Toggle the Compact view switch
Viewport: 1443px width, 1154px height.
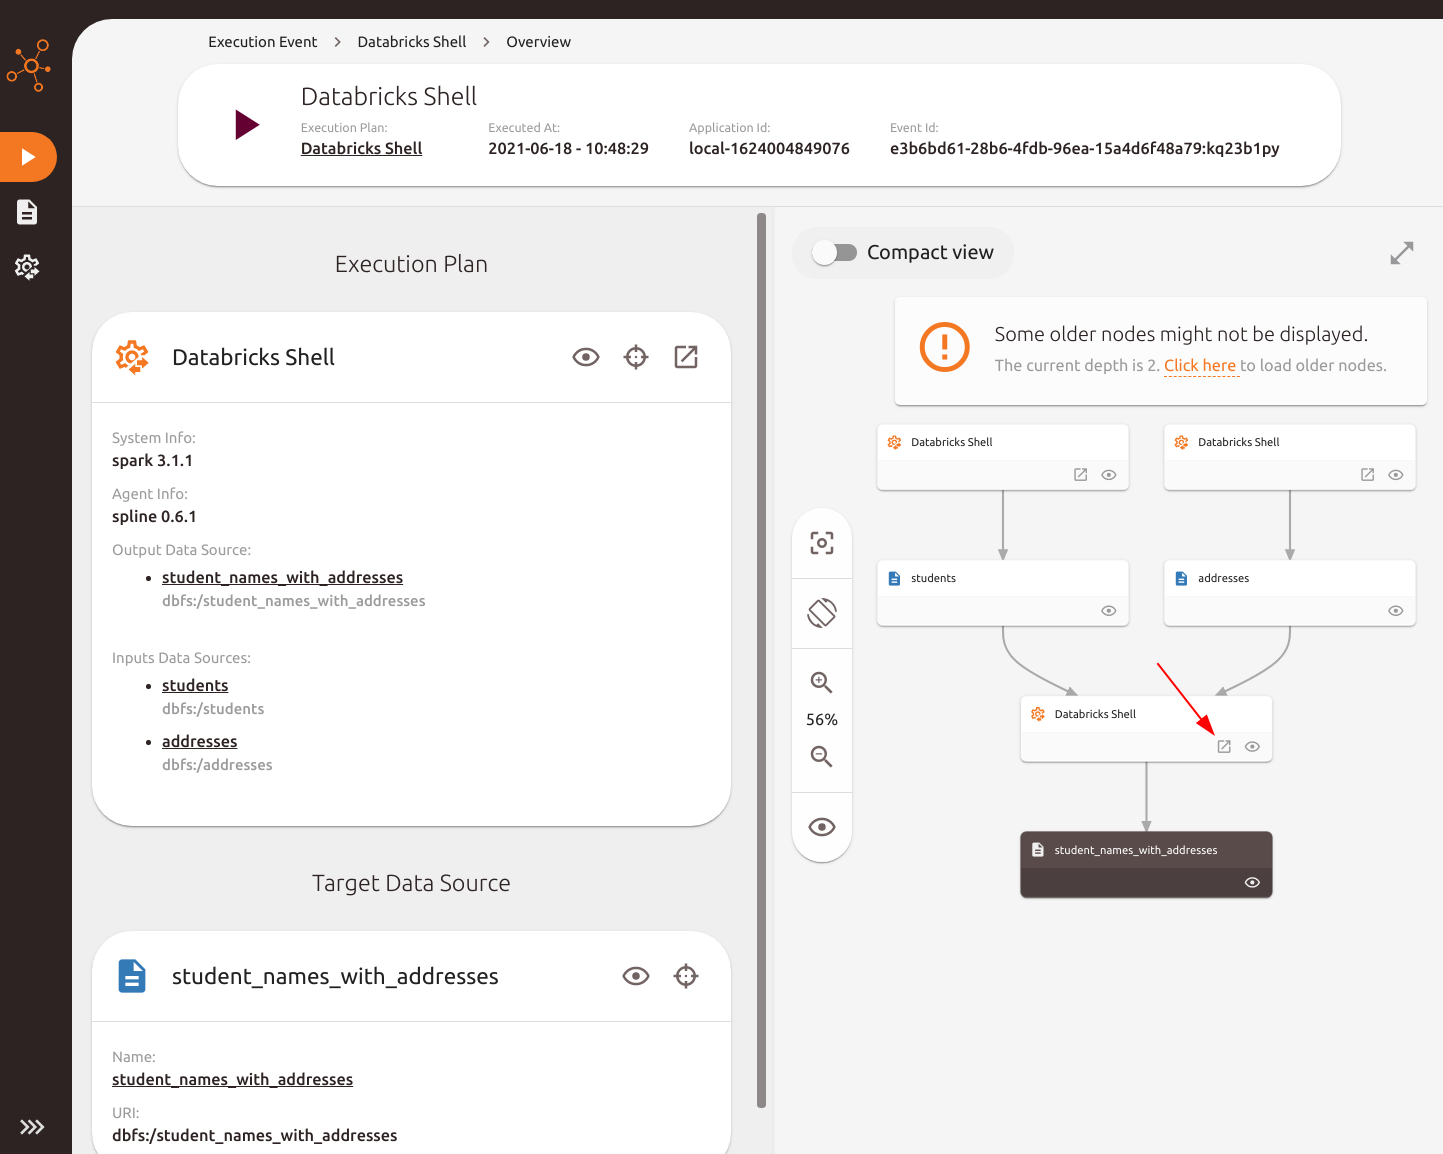(x=834, y=253)
